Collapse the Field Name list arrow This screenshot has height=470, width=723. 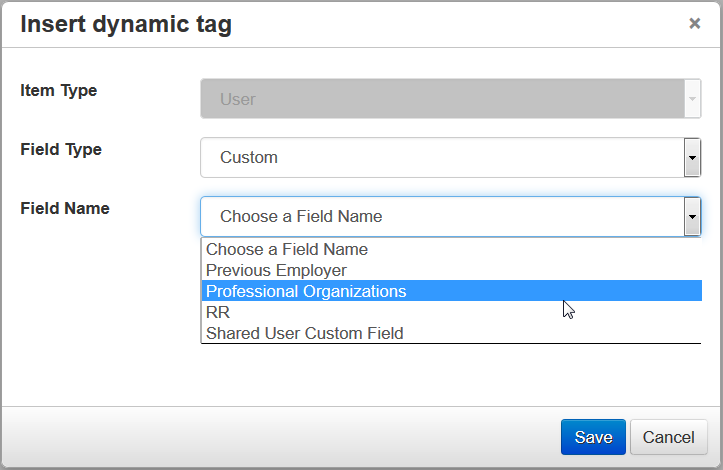pyautogui.click(x=692, y=216)
